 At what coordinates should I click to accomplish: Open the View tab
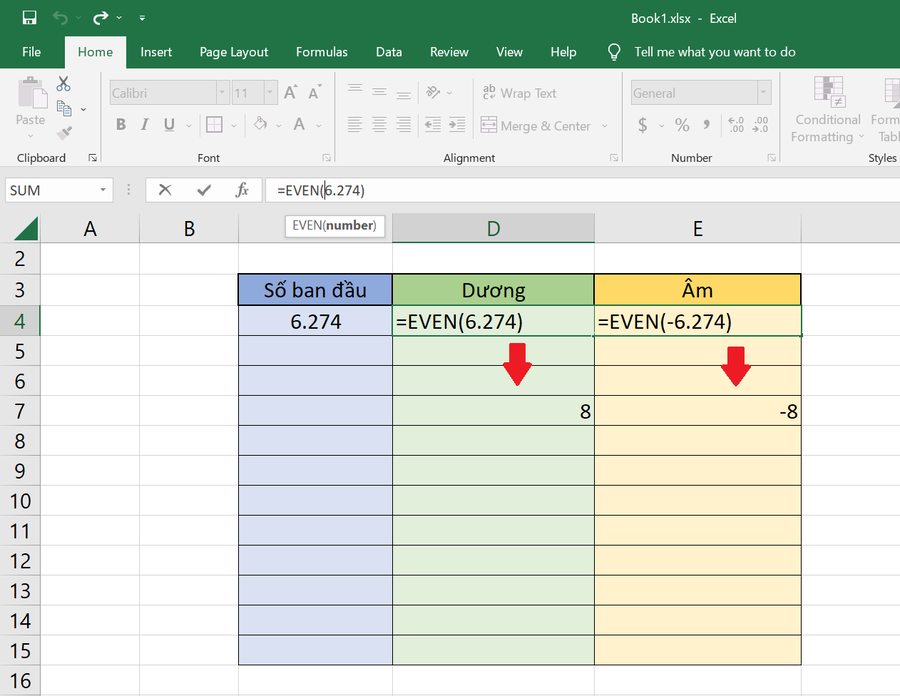coord(509,52)
